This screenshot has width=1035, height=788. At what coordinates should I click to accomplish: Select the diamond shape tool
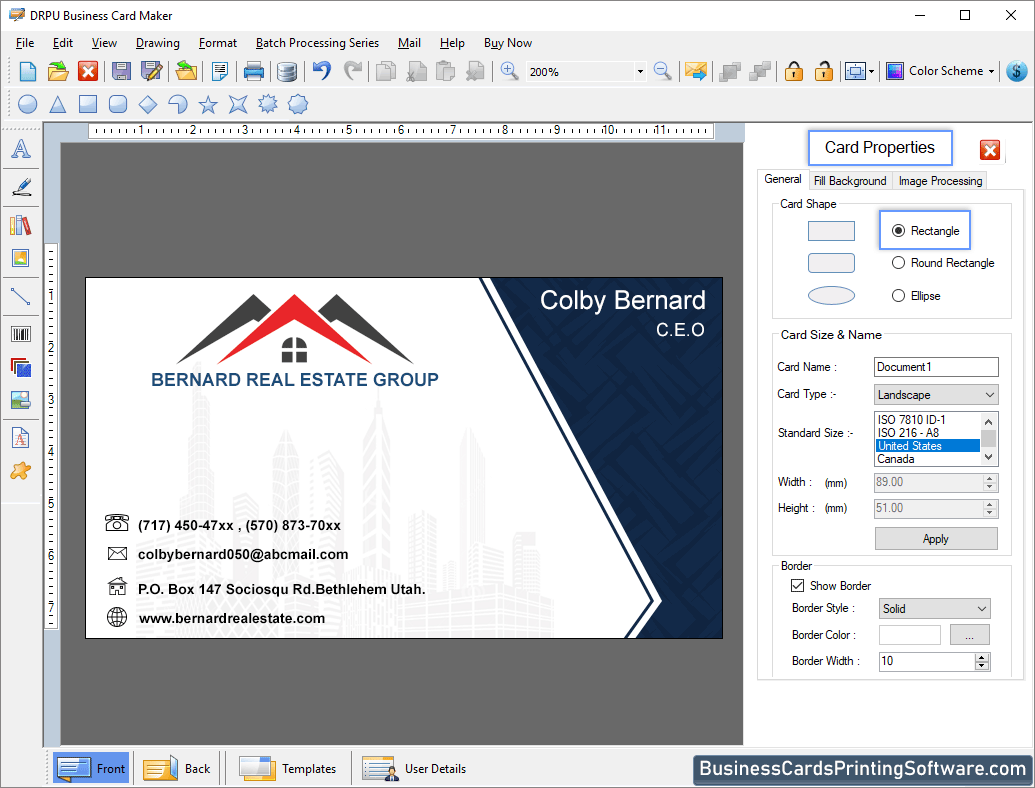tap(148, 104)
